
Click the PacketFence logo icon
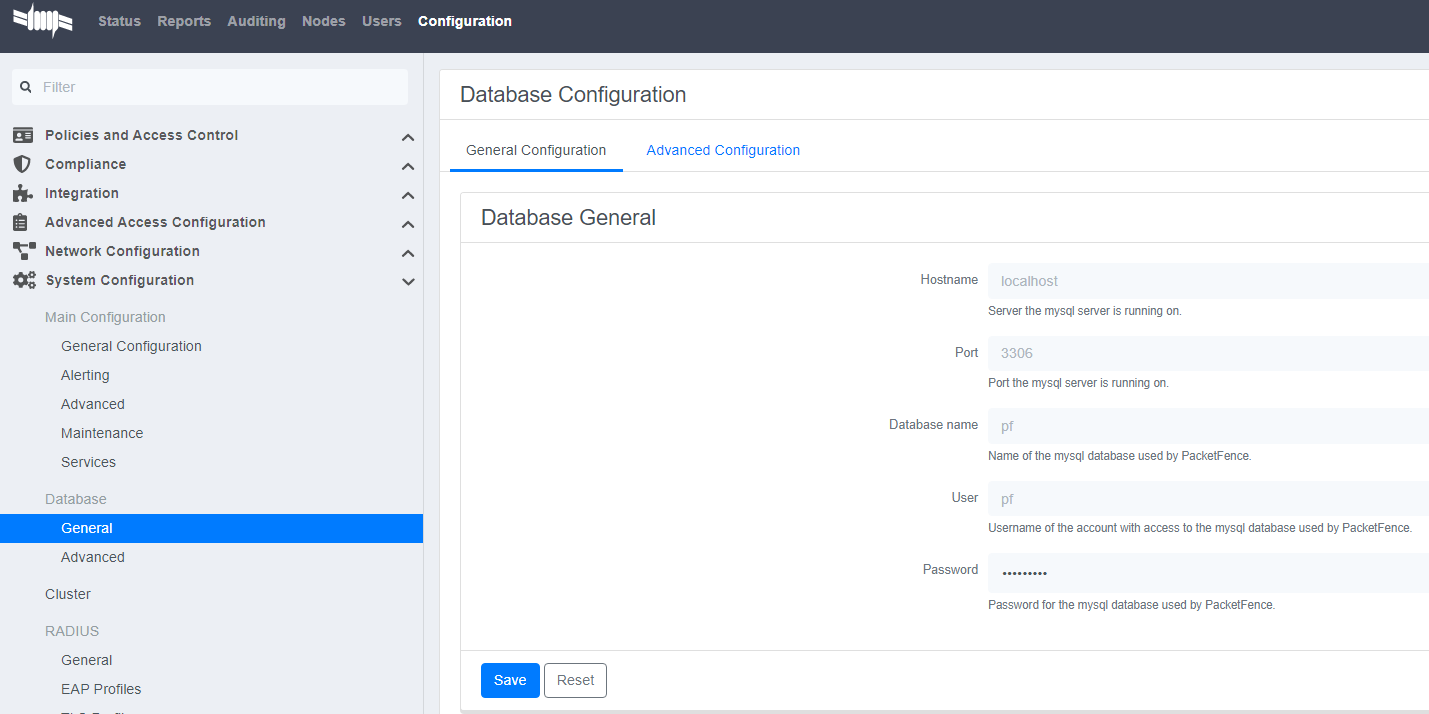click(x=43, y=21)
